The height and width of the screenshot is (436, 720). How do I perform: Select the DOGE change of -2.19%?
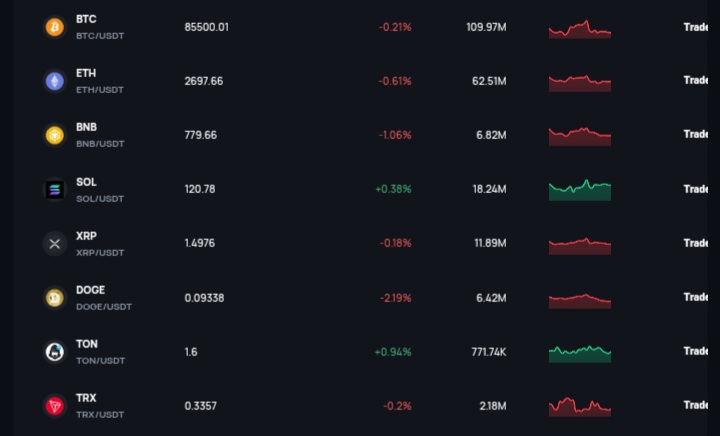pyautogui.click(x=395, y=298)
